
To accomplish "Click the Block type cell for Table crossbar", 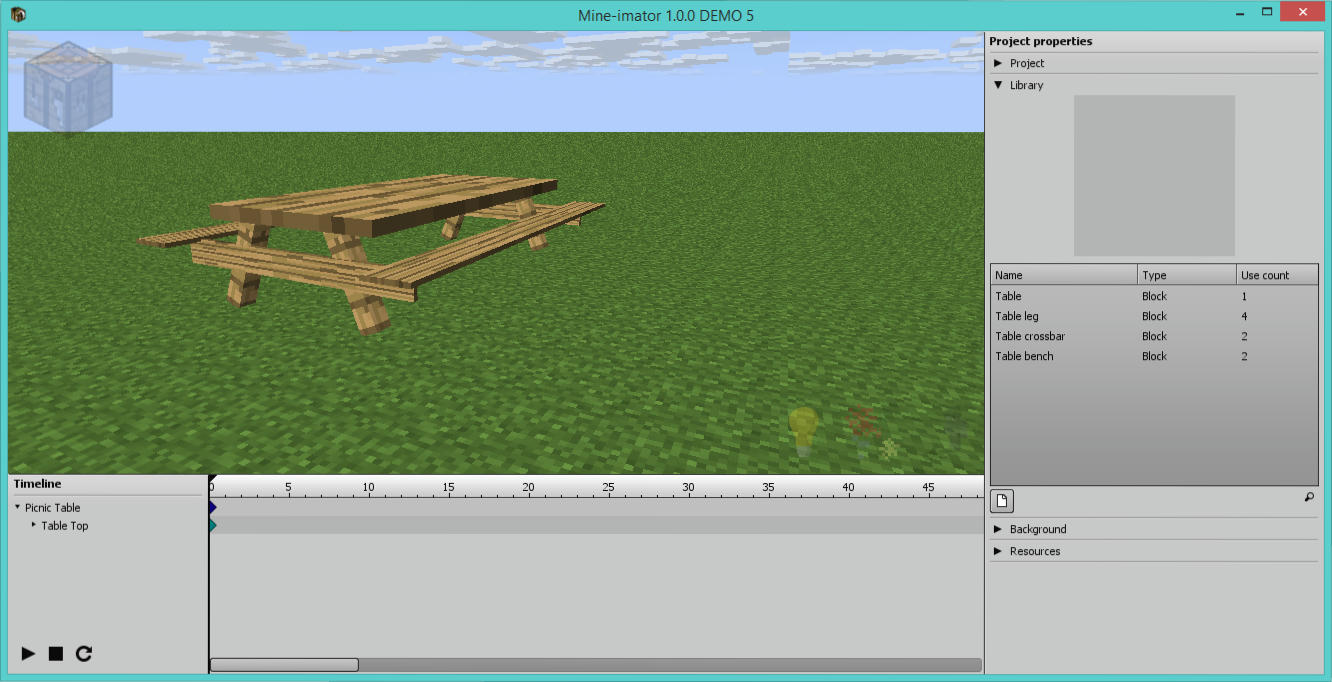I will click(x=1154, y=336).
